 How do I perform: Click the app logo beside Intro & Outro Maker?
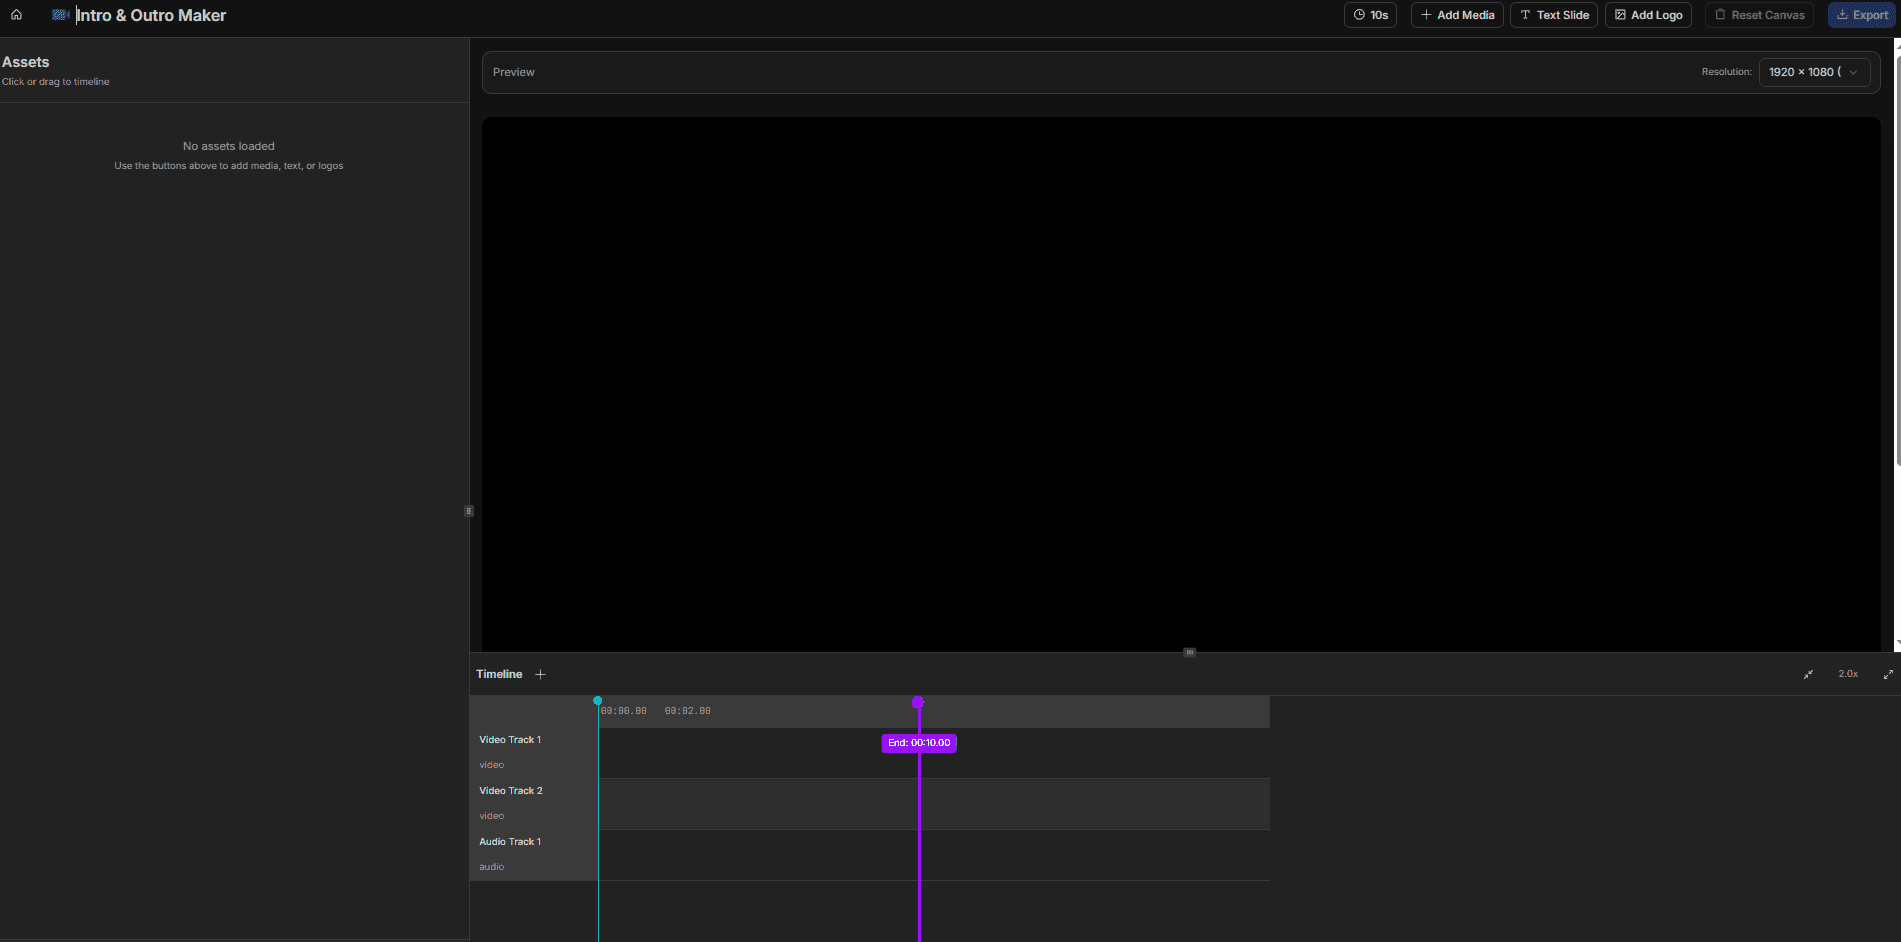click(60, 14)
